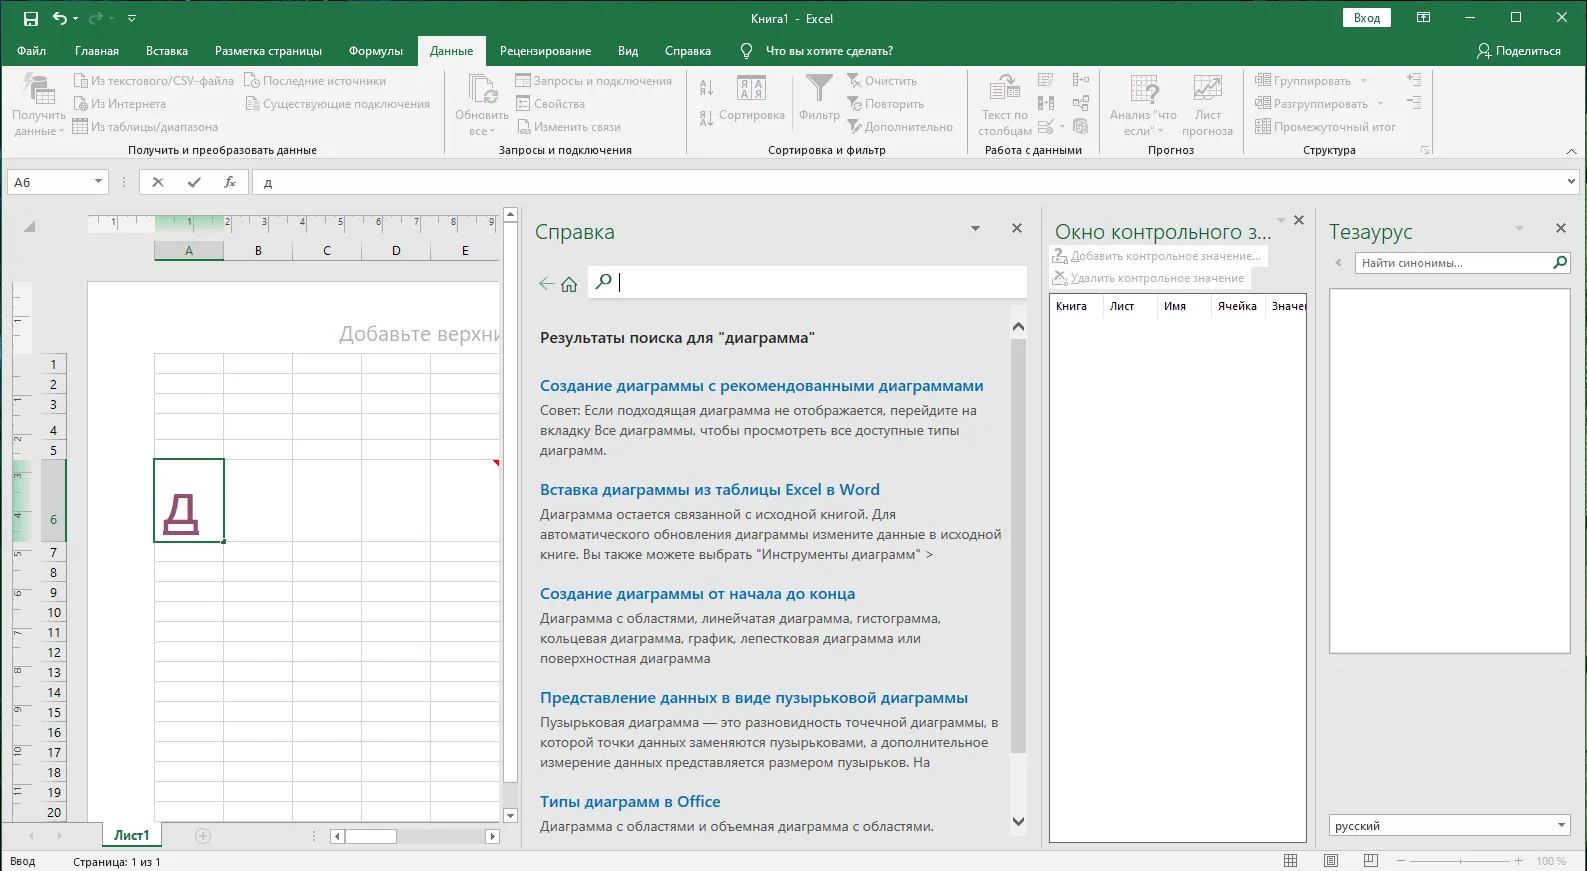The image size is (1587, 871).
Task: Switch to page break preview view
Action: (x=1371, y=861)
